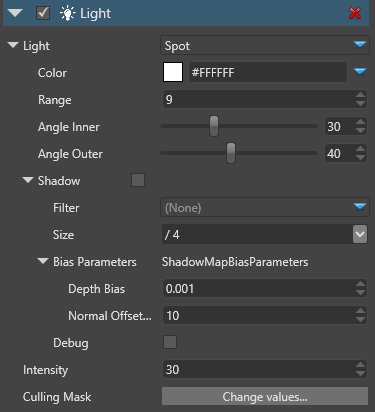Collapse the Bias Parameters section

pos(43,261)
